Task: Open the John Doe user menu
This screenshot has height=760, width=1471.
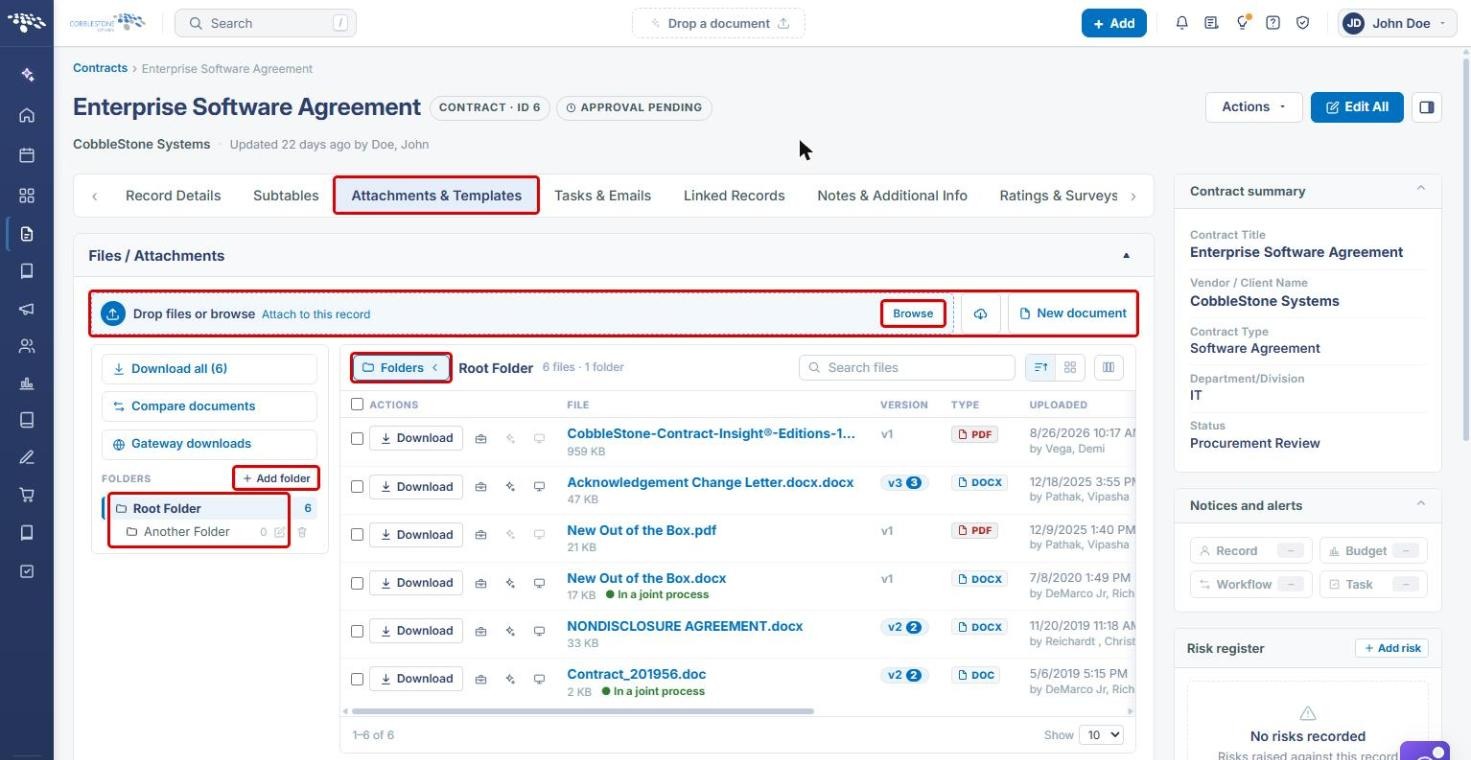Action: pyautogui.click(x=1398, y=23)
